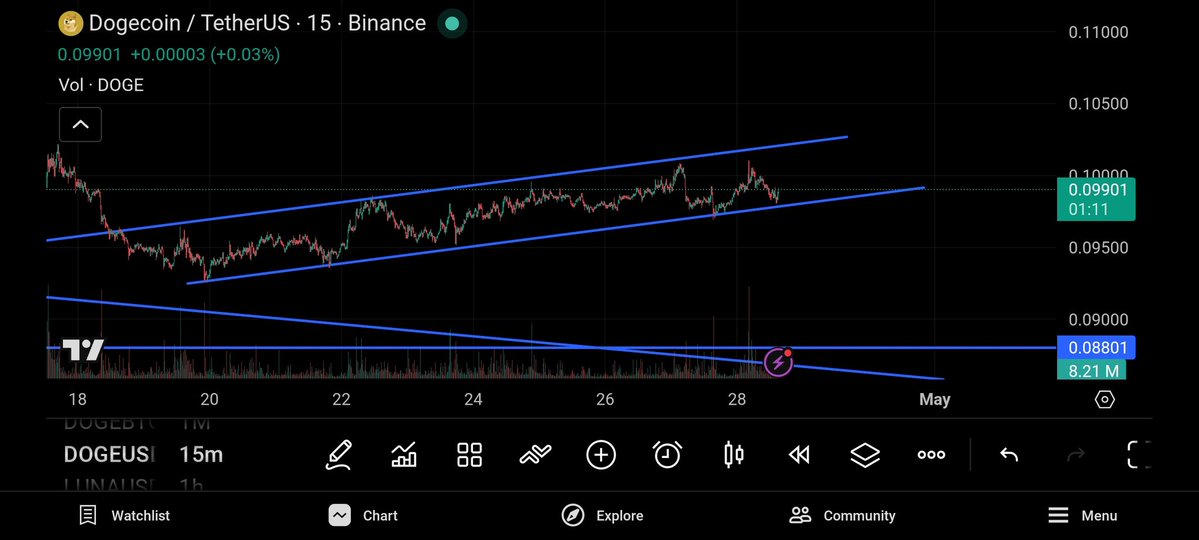This screenshot has height=540, width=1199.
Task: Select the 15m interval entry
Action: (201, 454)
